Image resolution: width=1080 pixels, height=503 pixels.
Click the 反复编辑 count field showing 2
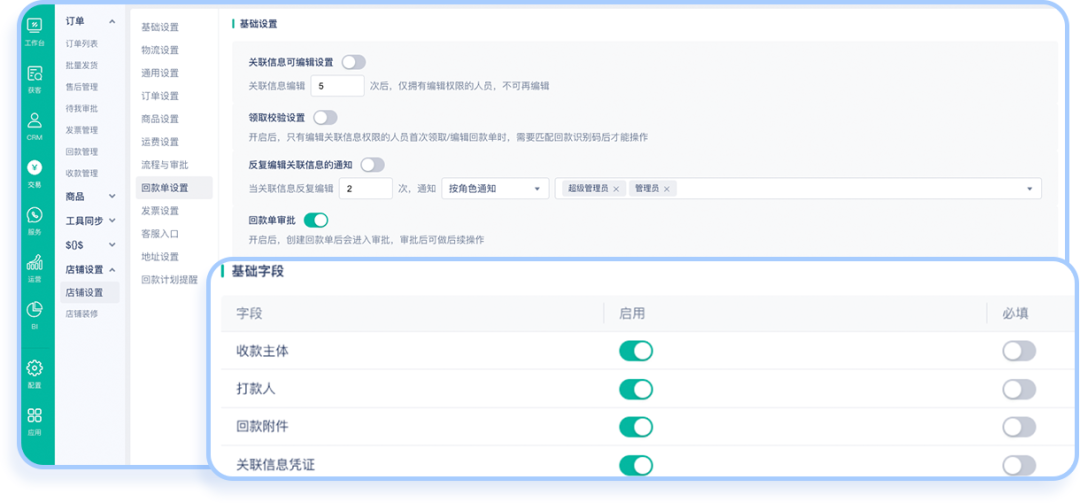366,189
